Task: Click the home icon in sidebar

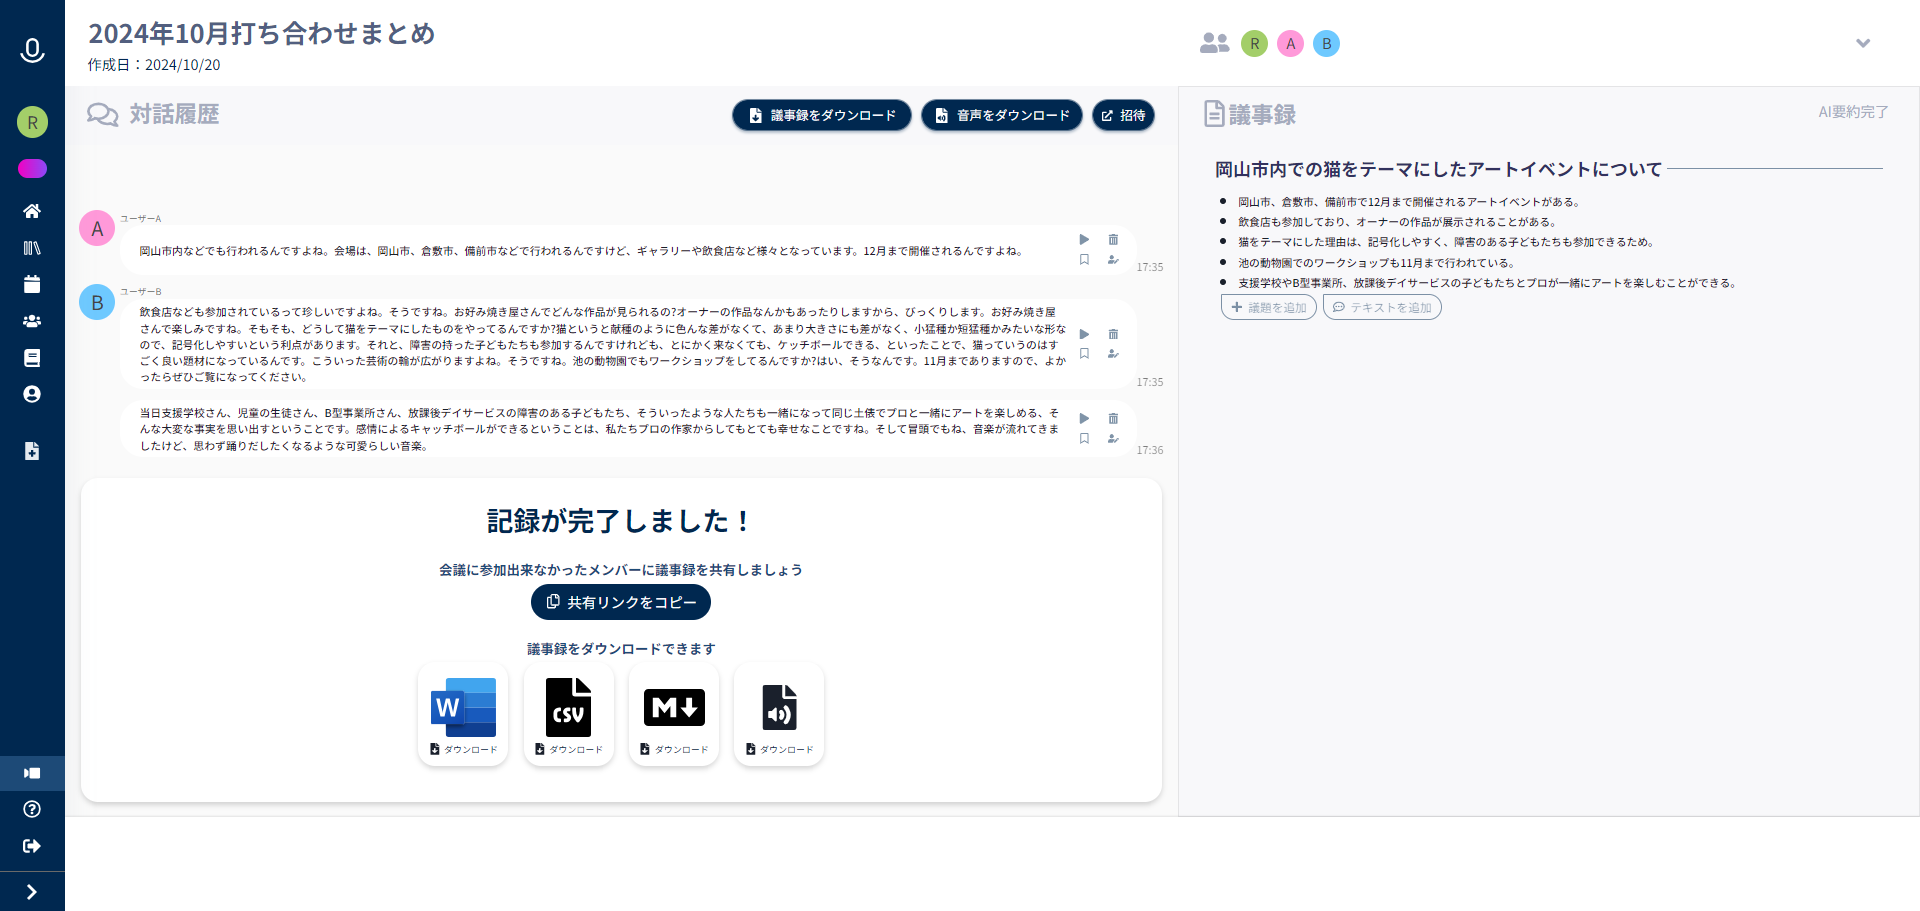Action: click(x=32, y=211)
